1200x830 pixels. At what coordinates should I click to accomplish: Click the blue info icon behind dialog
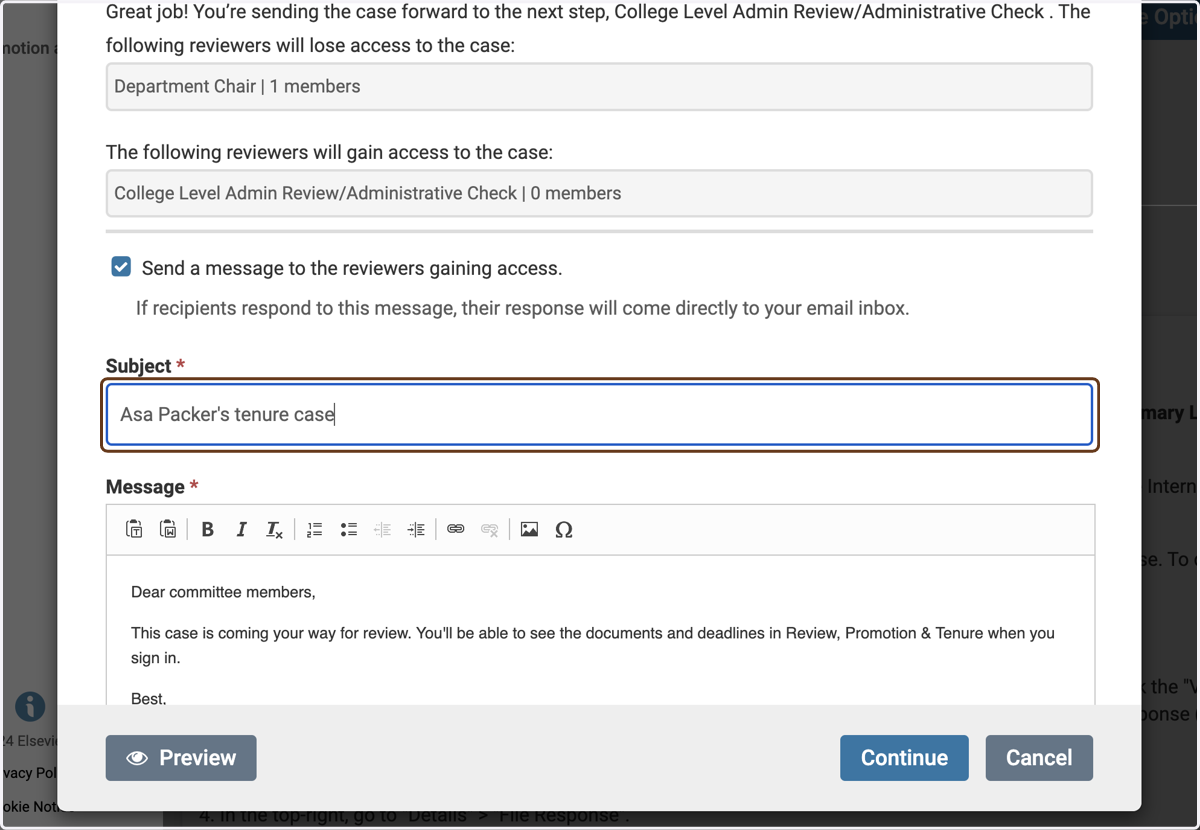click(x=30, y=706)
